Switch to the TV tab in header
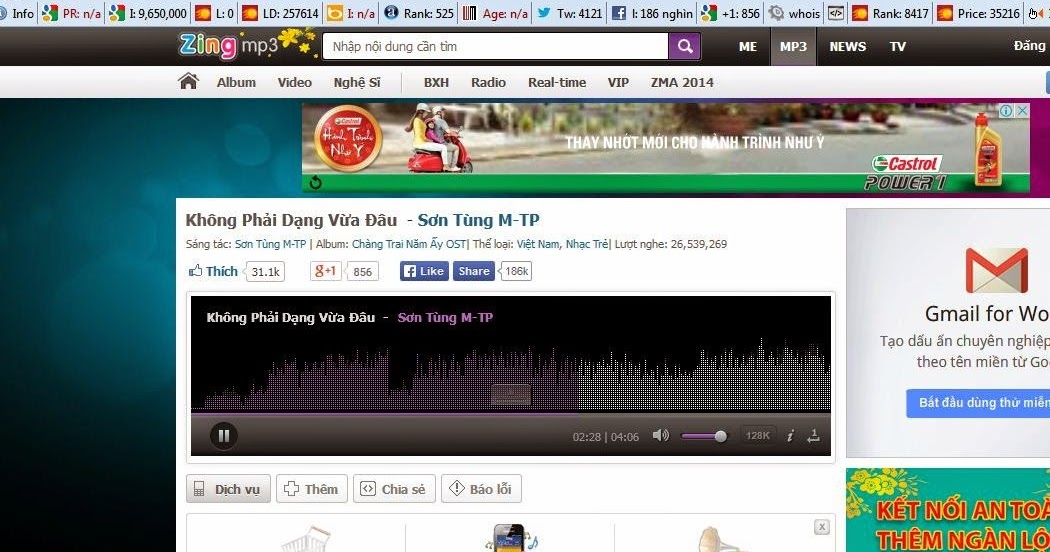The image size is (1050, 552). (x=897, y=46)
